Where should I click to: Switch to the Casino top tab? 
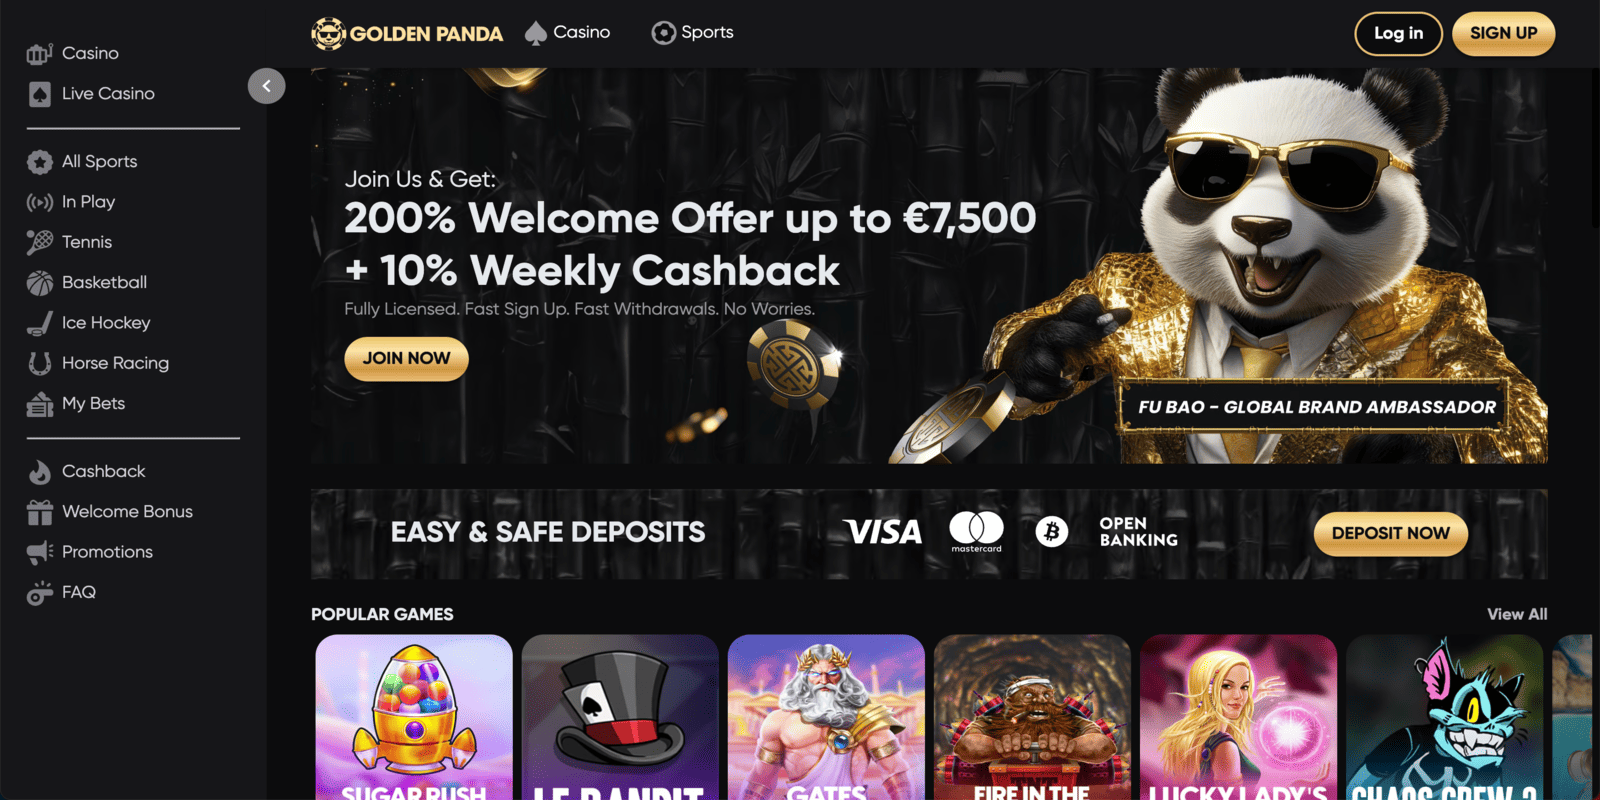pos(567,33)
